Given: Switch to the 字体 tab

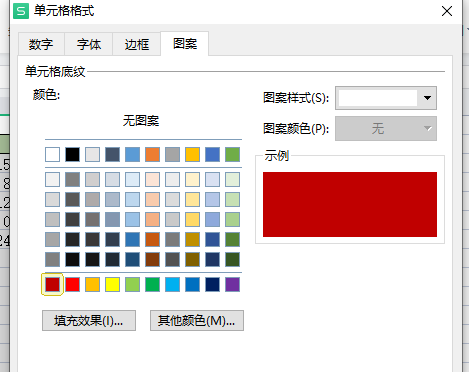Looking at the screenshot, I should click(x=89, y=44).
